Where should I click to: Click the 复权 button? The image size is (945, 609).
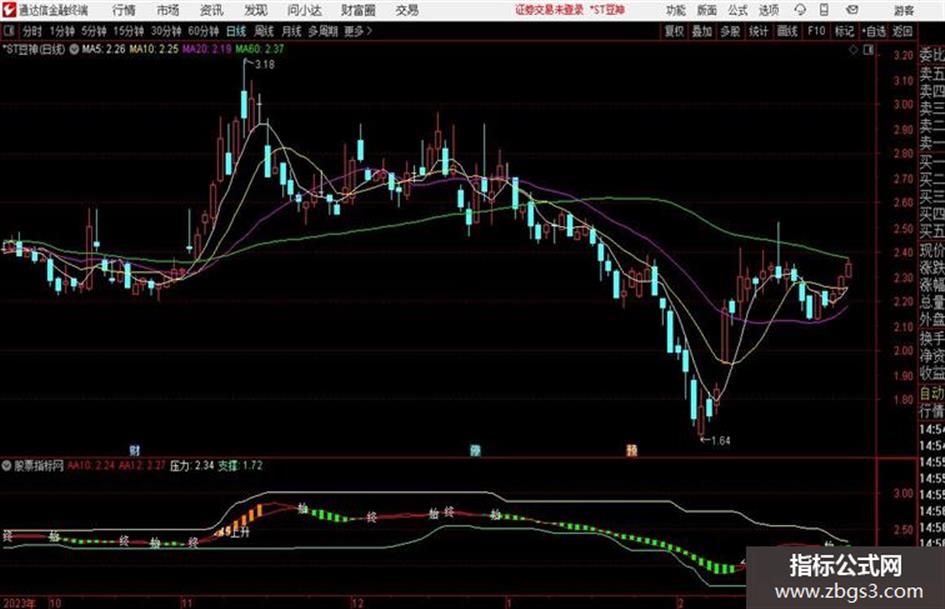(674, 31)
